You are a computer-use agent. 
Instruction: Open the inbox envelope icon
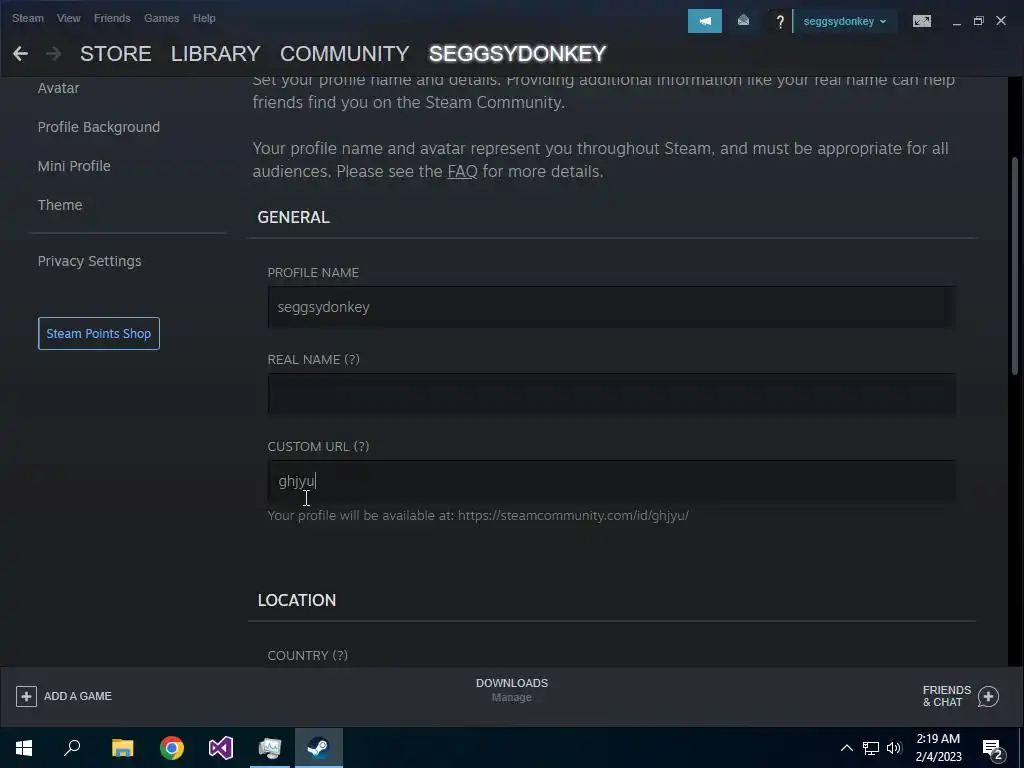point(743,21)
